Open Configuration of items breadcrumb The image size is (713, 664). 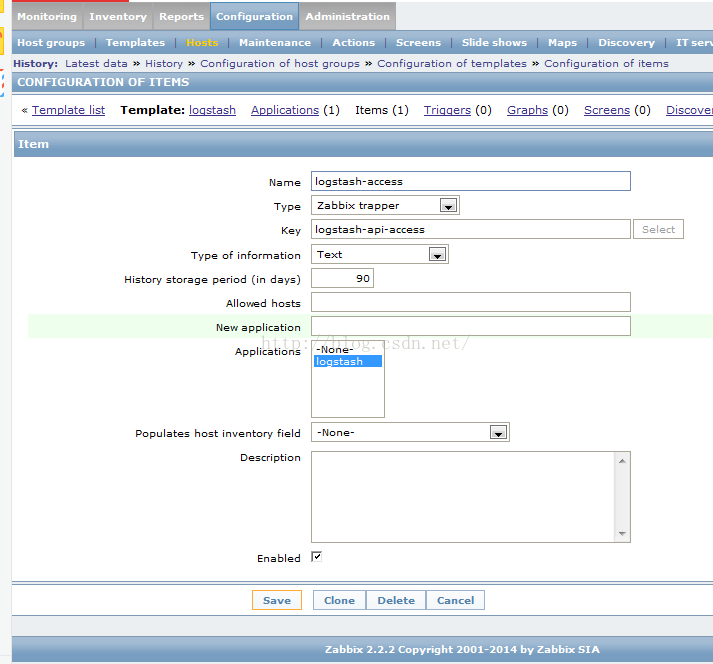(606, 63)
